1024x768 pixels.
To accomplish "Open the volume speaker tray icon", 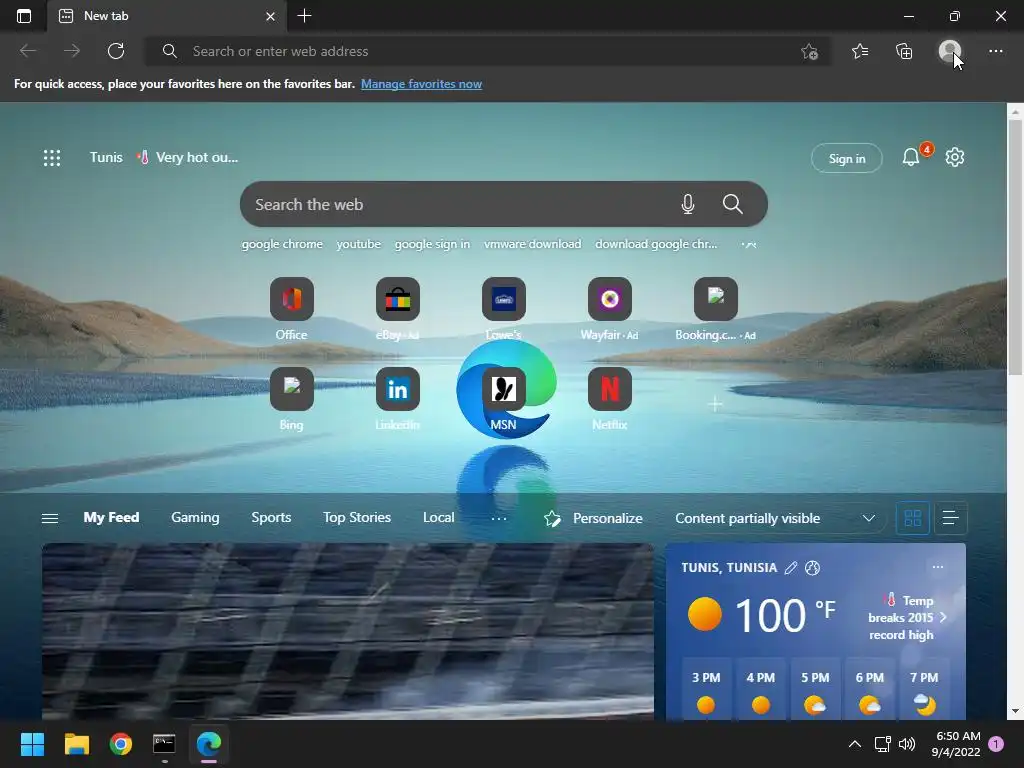I will (x=906, y=744).
